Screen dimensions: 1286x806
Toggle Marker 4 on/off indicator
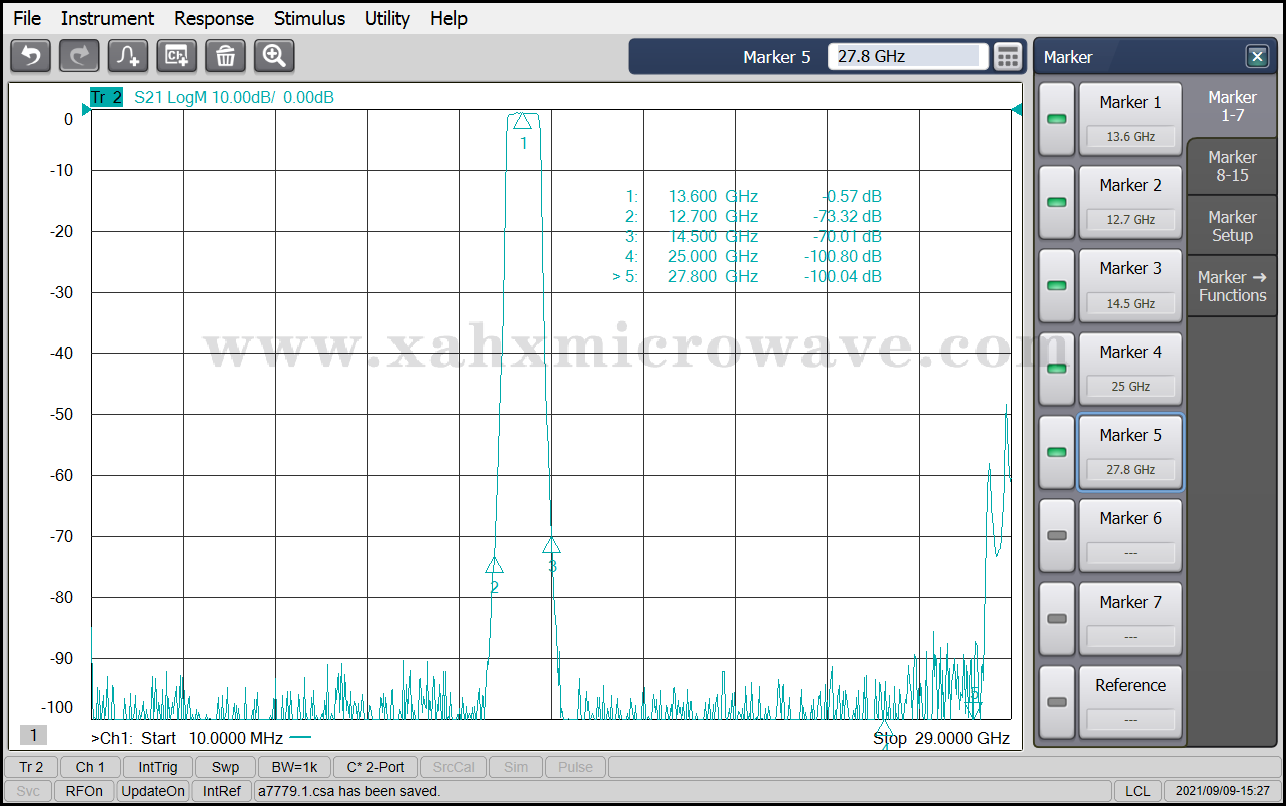[x=1057, y=369]
